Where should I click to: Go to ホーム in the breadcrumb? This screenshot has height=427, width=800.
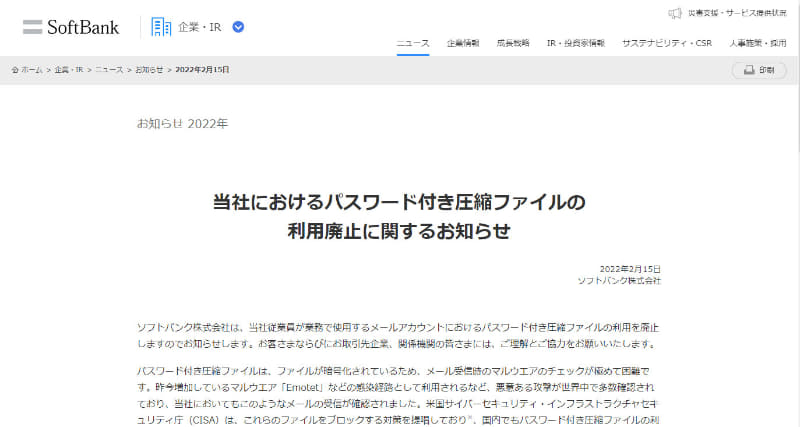(x=32, y=70)
